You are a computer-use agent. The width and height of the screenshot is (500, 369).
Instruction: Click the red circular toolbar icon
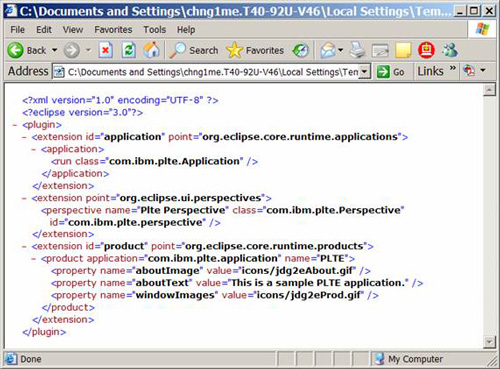pyautogui.click(x=426, y=50)
